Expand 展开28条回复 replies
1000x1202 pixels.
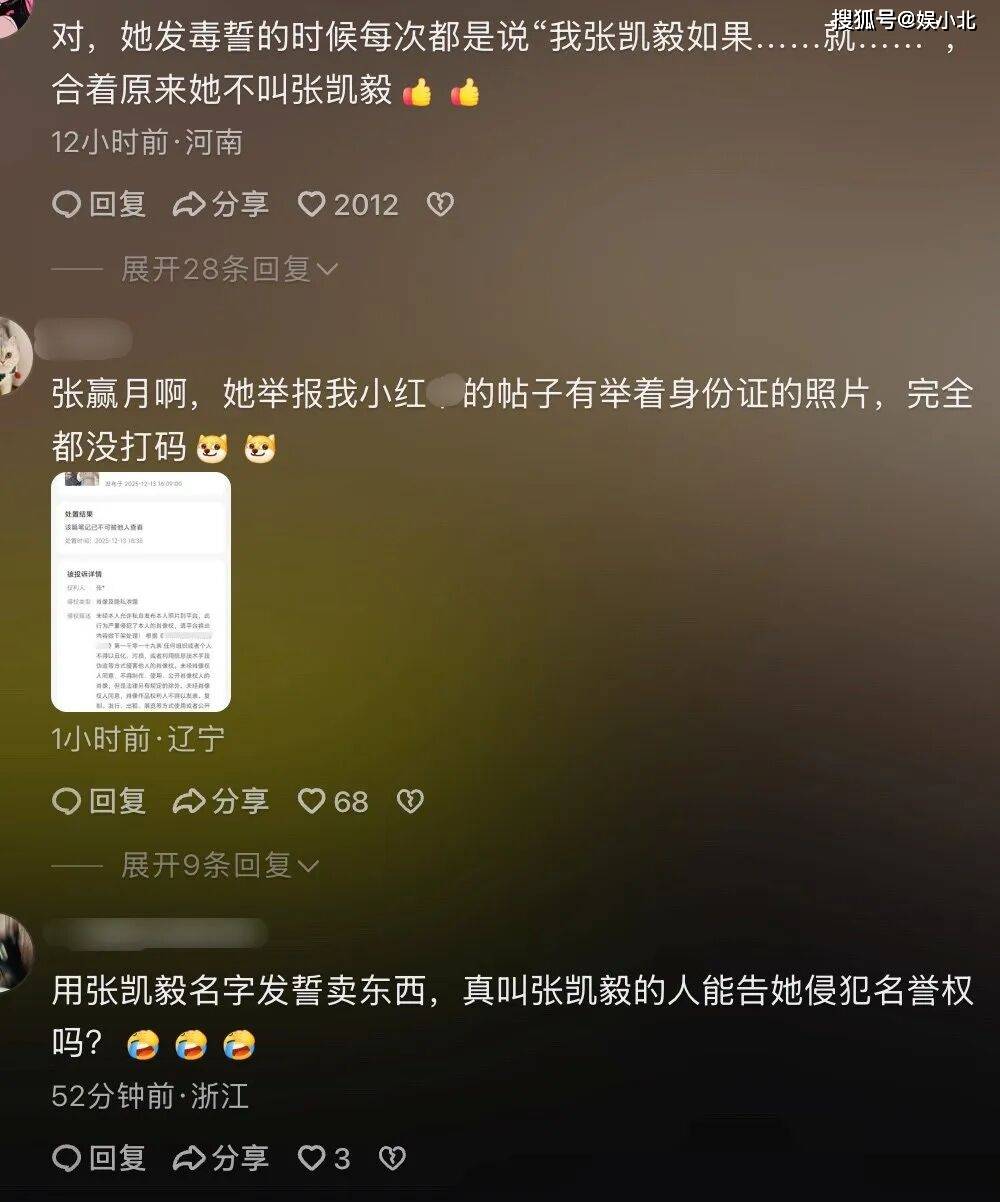coord(229,268)
